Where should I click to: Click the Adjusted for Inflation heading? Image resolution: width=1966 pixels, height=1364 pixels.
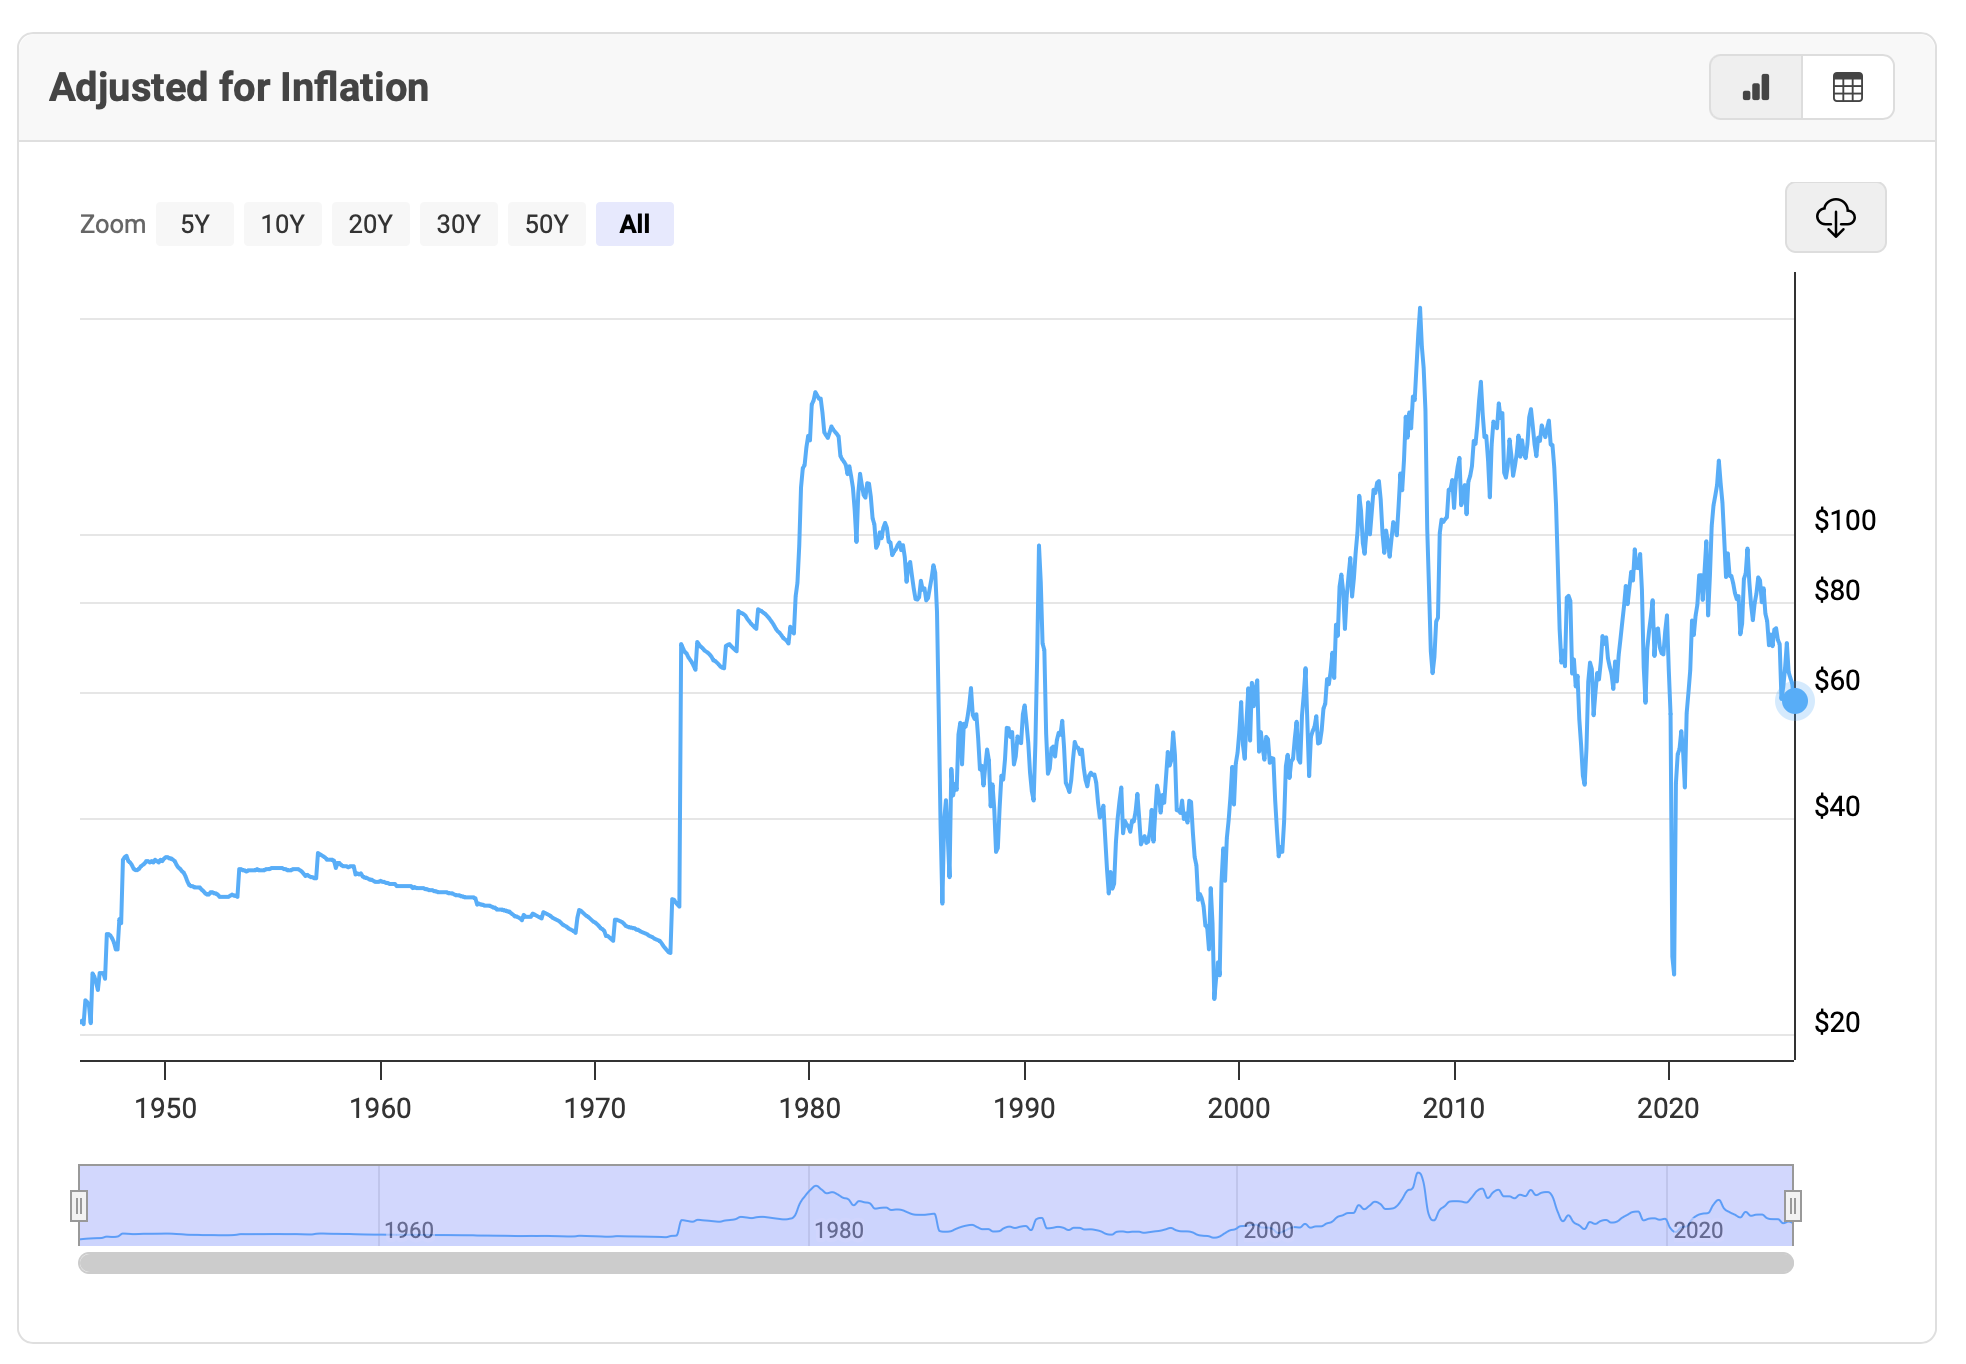click(239, 88)
